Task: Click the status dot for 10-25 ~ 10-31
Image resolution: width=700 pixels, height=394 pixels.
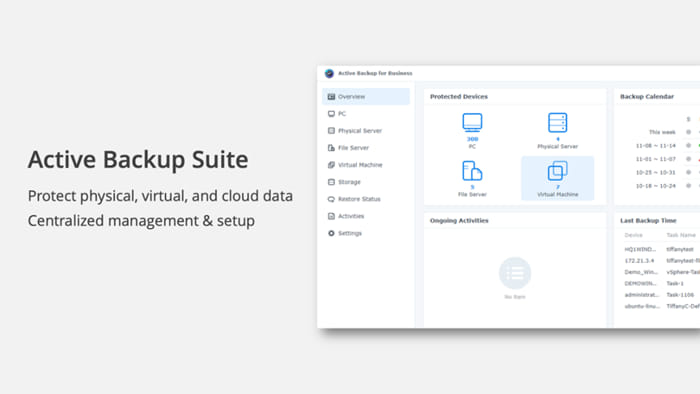Action: (x=688, y=172)
